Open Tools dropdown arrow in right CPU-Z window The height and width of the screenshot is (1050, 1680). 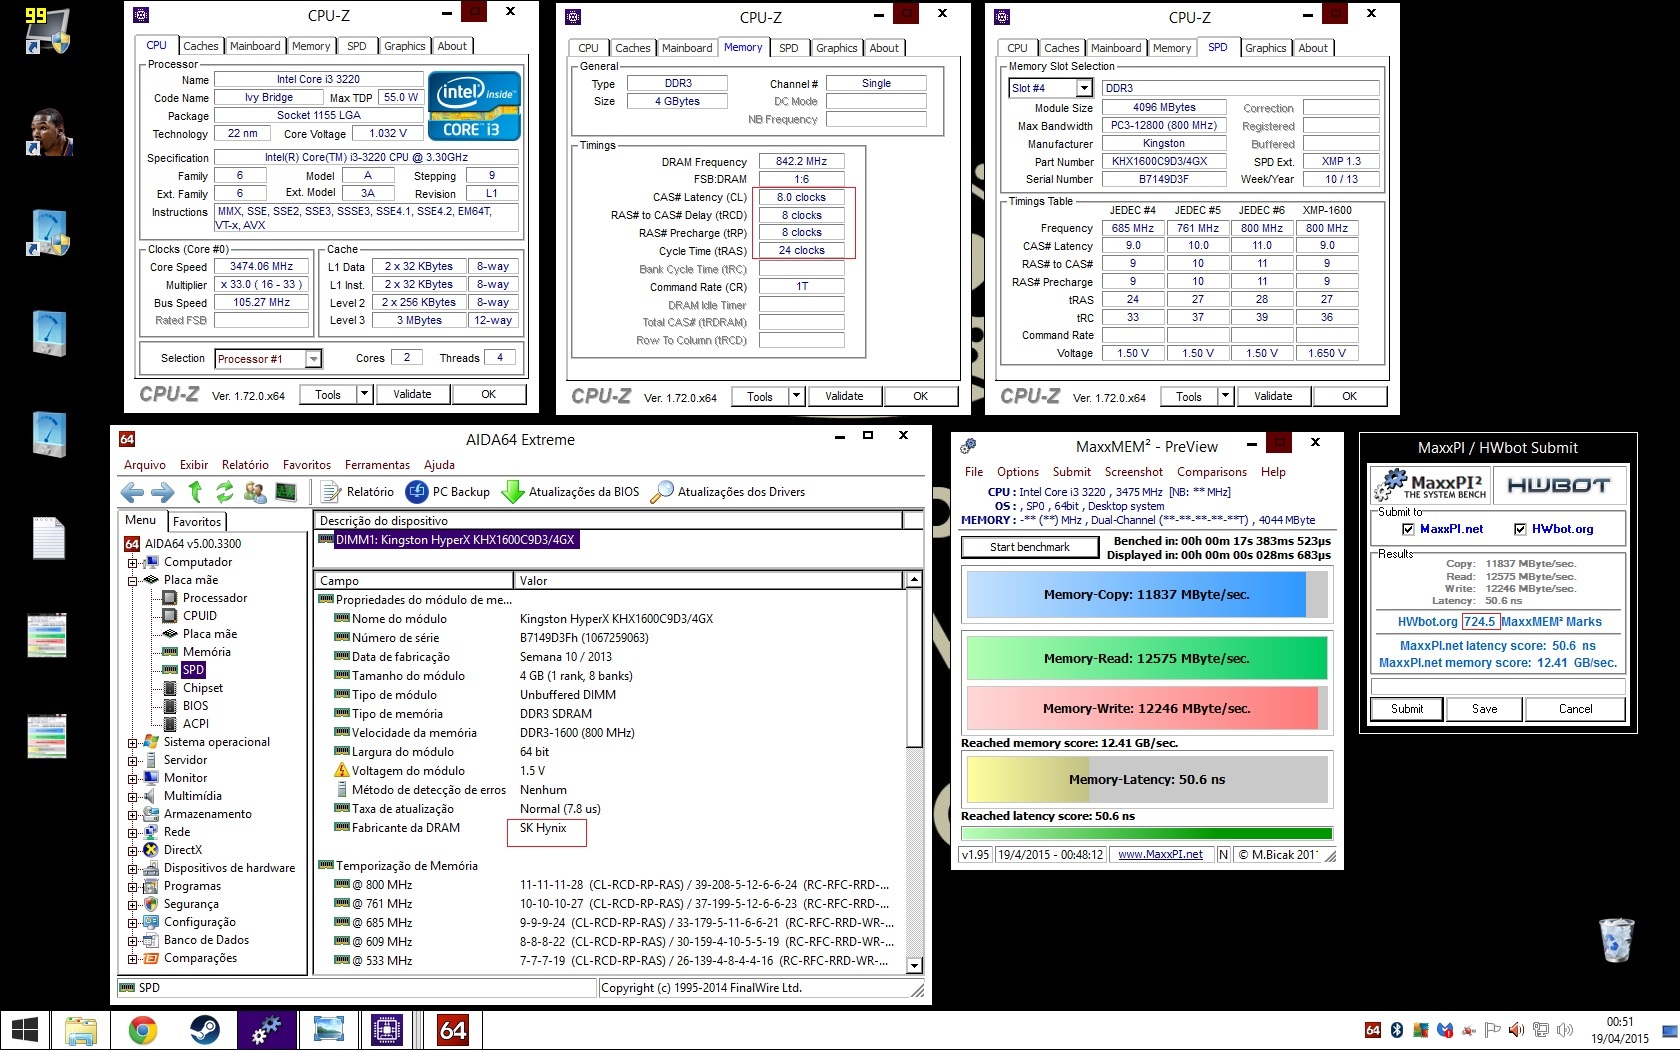tap(1225, 397)
